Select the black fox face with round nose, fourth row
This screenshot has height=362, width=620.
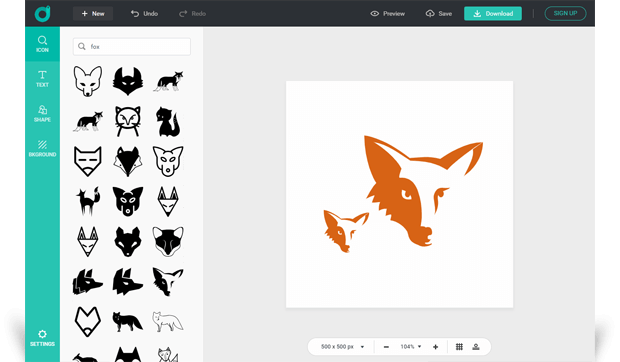128,202
